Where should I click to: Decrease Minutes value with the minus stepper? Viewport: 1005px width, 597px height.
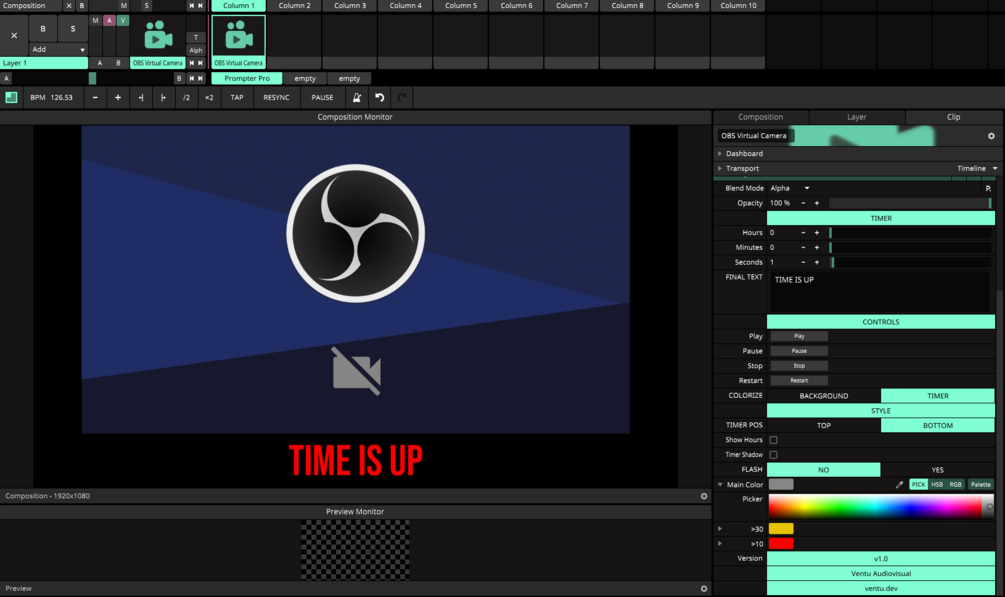tap(803, 248)
